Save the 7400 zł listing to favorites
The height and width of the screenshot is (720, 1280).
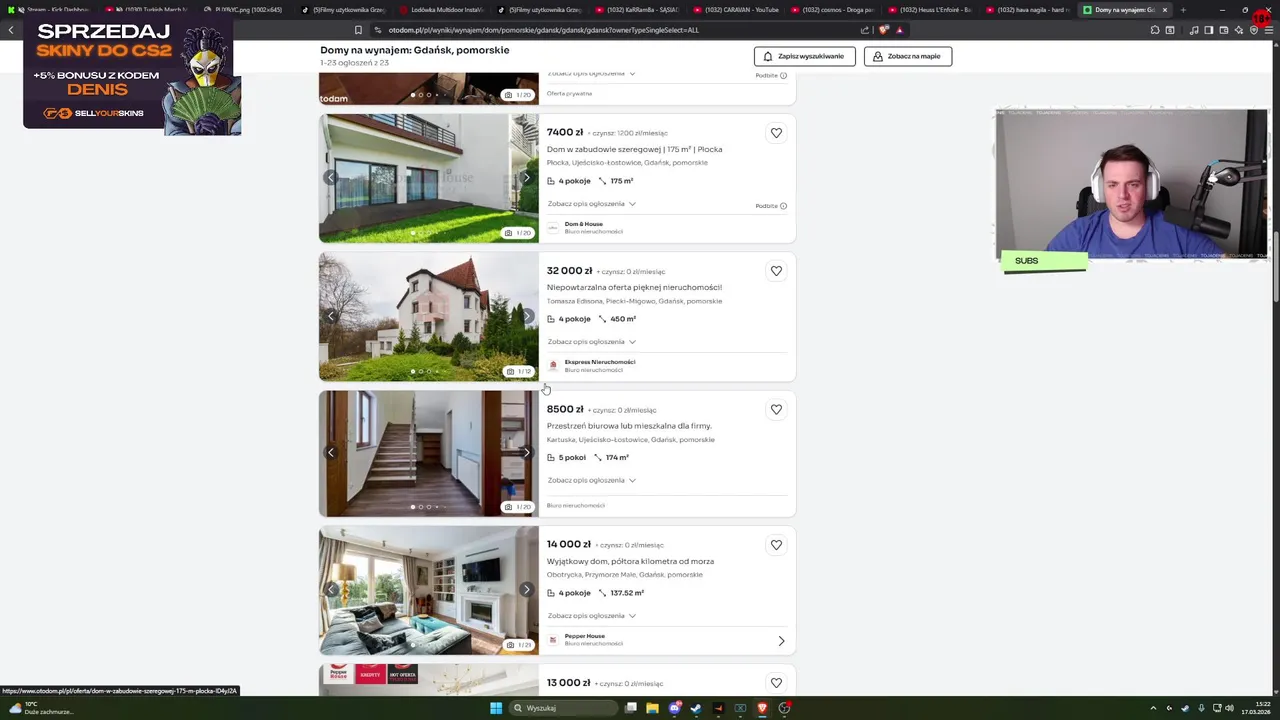[x=776, y=133]
